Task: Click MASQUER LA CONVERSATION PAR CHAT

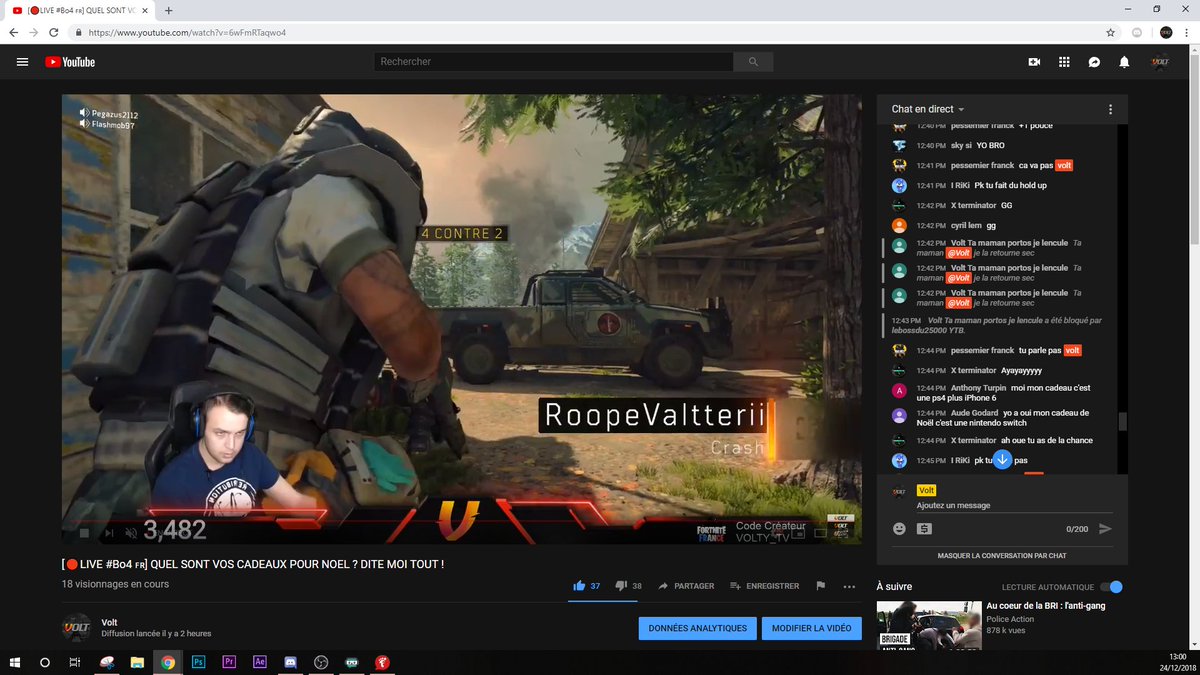Action: click(x=1002, y=555)
